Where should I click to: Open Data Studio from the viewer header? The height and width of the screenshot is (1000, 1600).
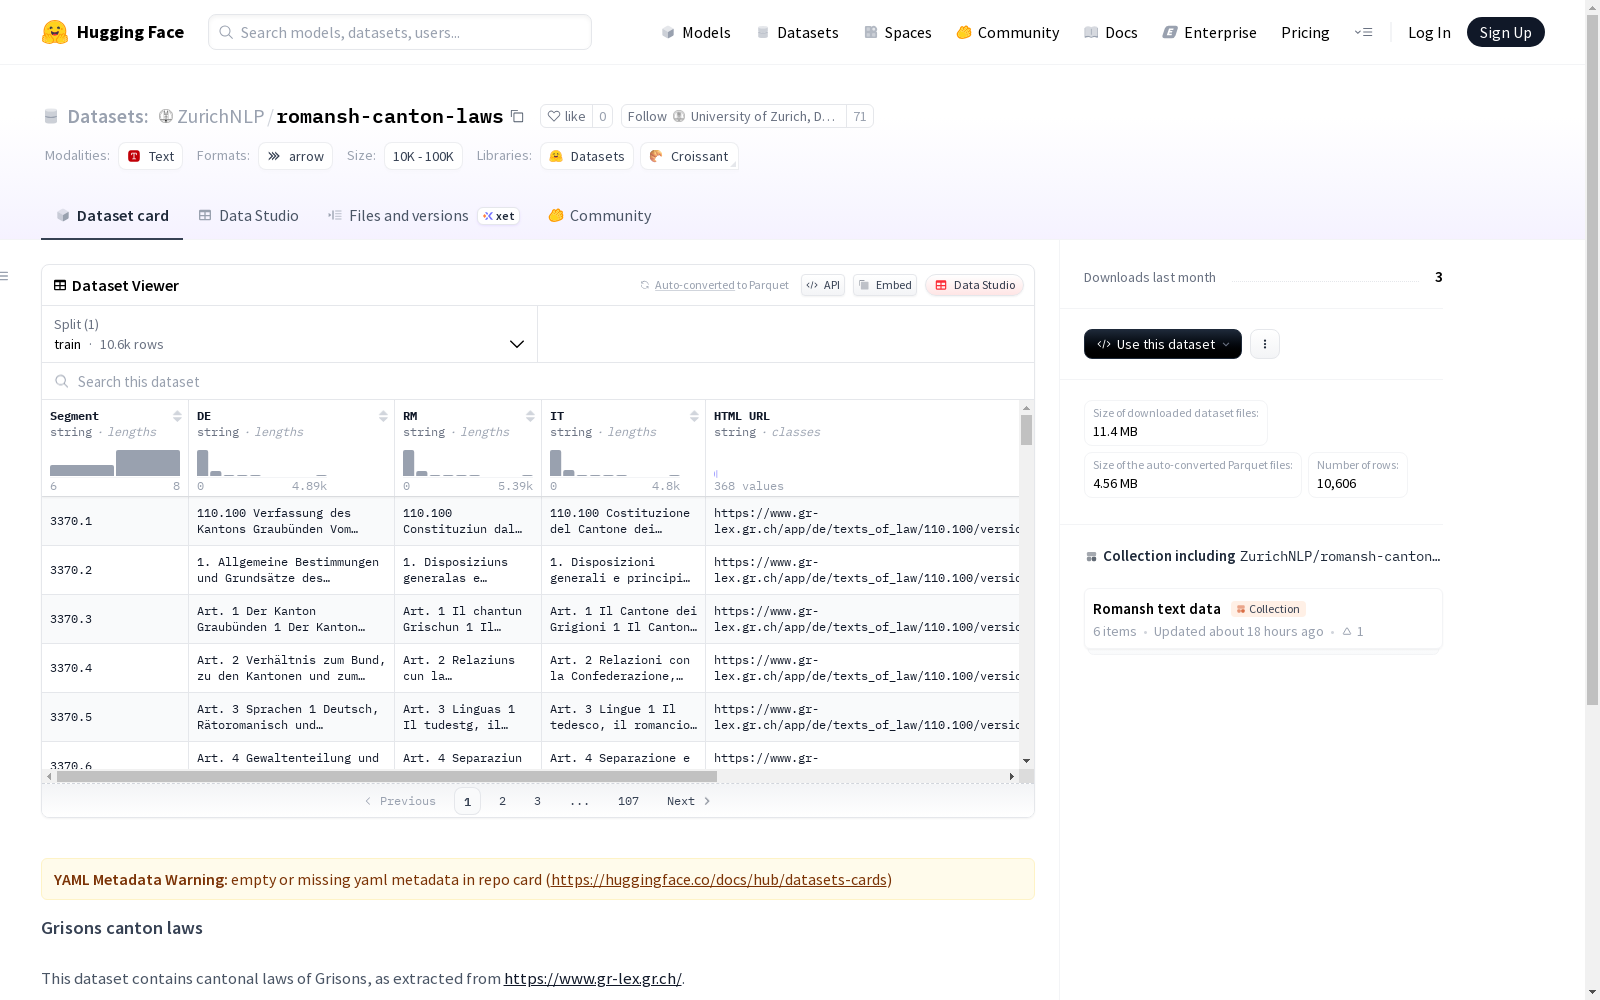(974, 285)
